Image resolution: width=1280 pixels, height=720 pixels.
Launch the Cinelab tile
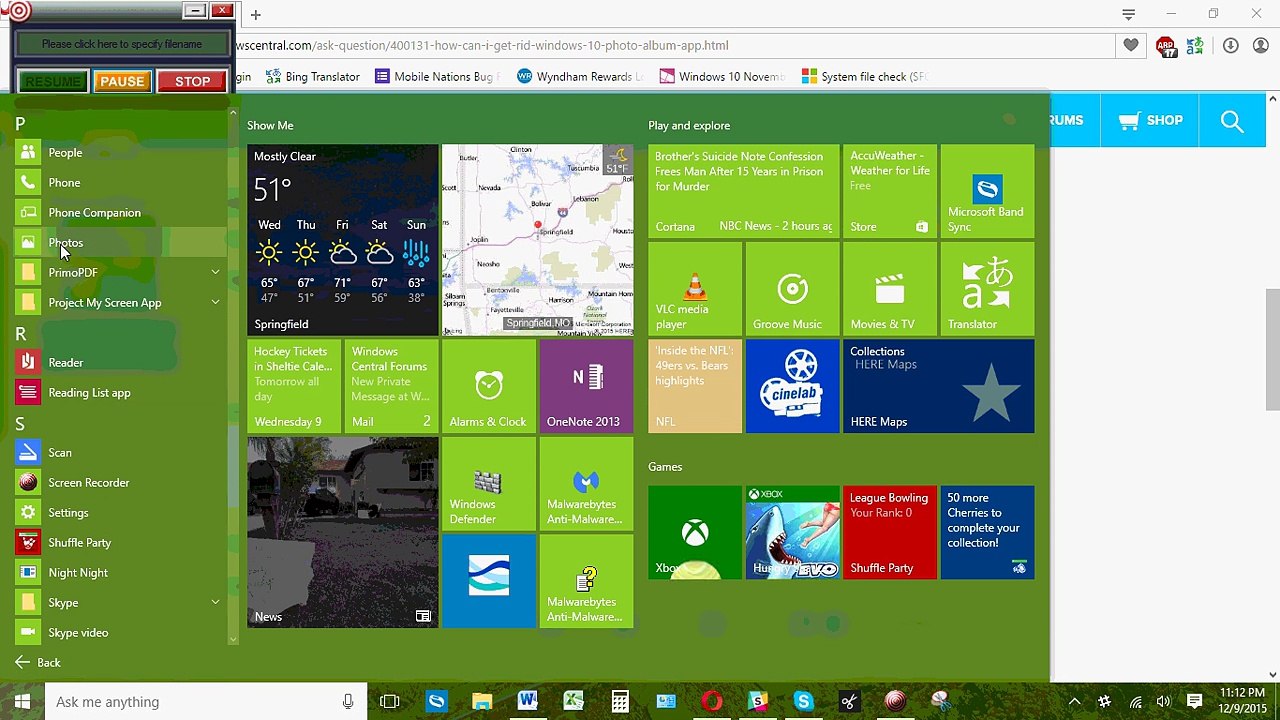coord(792,386)
